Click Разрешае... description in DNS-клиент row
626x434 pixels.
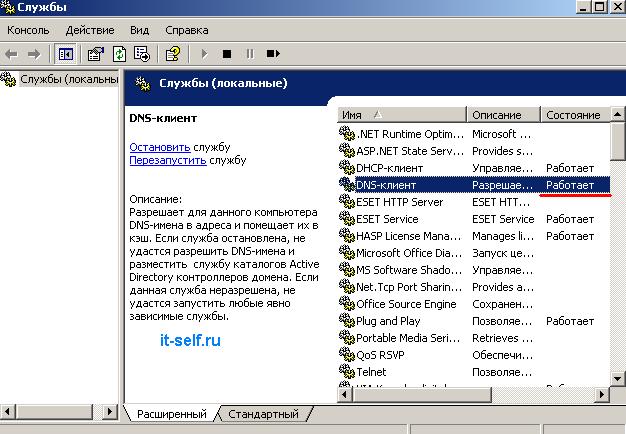click(x=502, y=185)
